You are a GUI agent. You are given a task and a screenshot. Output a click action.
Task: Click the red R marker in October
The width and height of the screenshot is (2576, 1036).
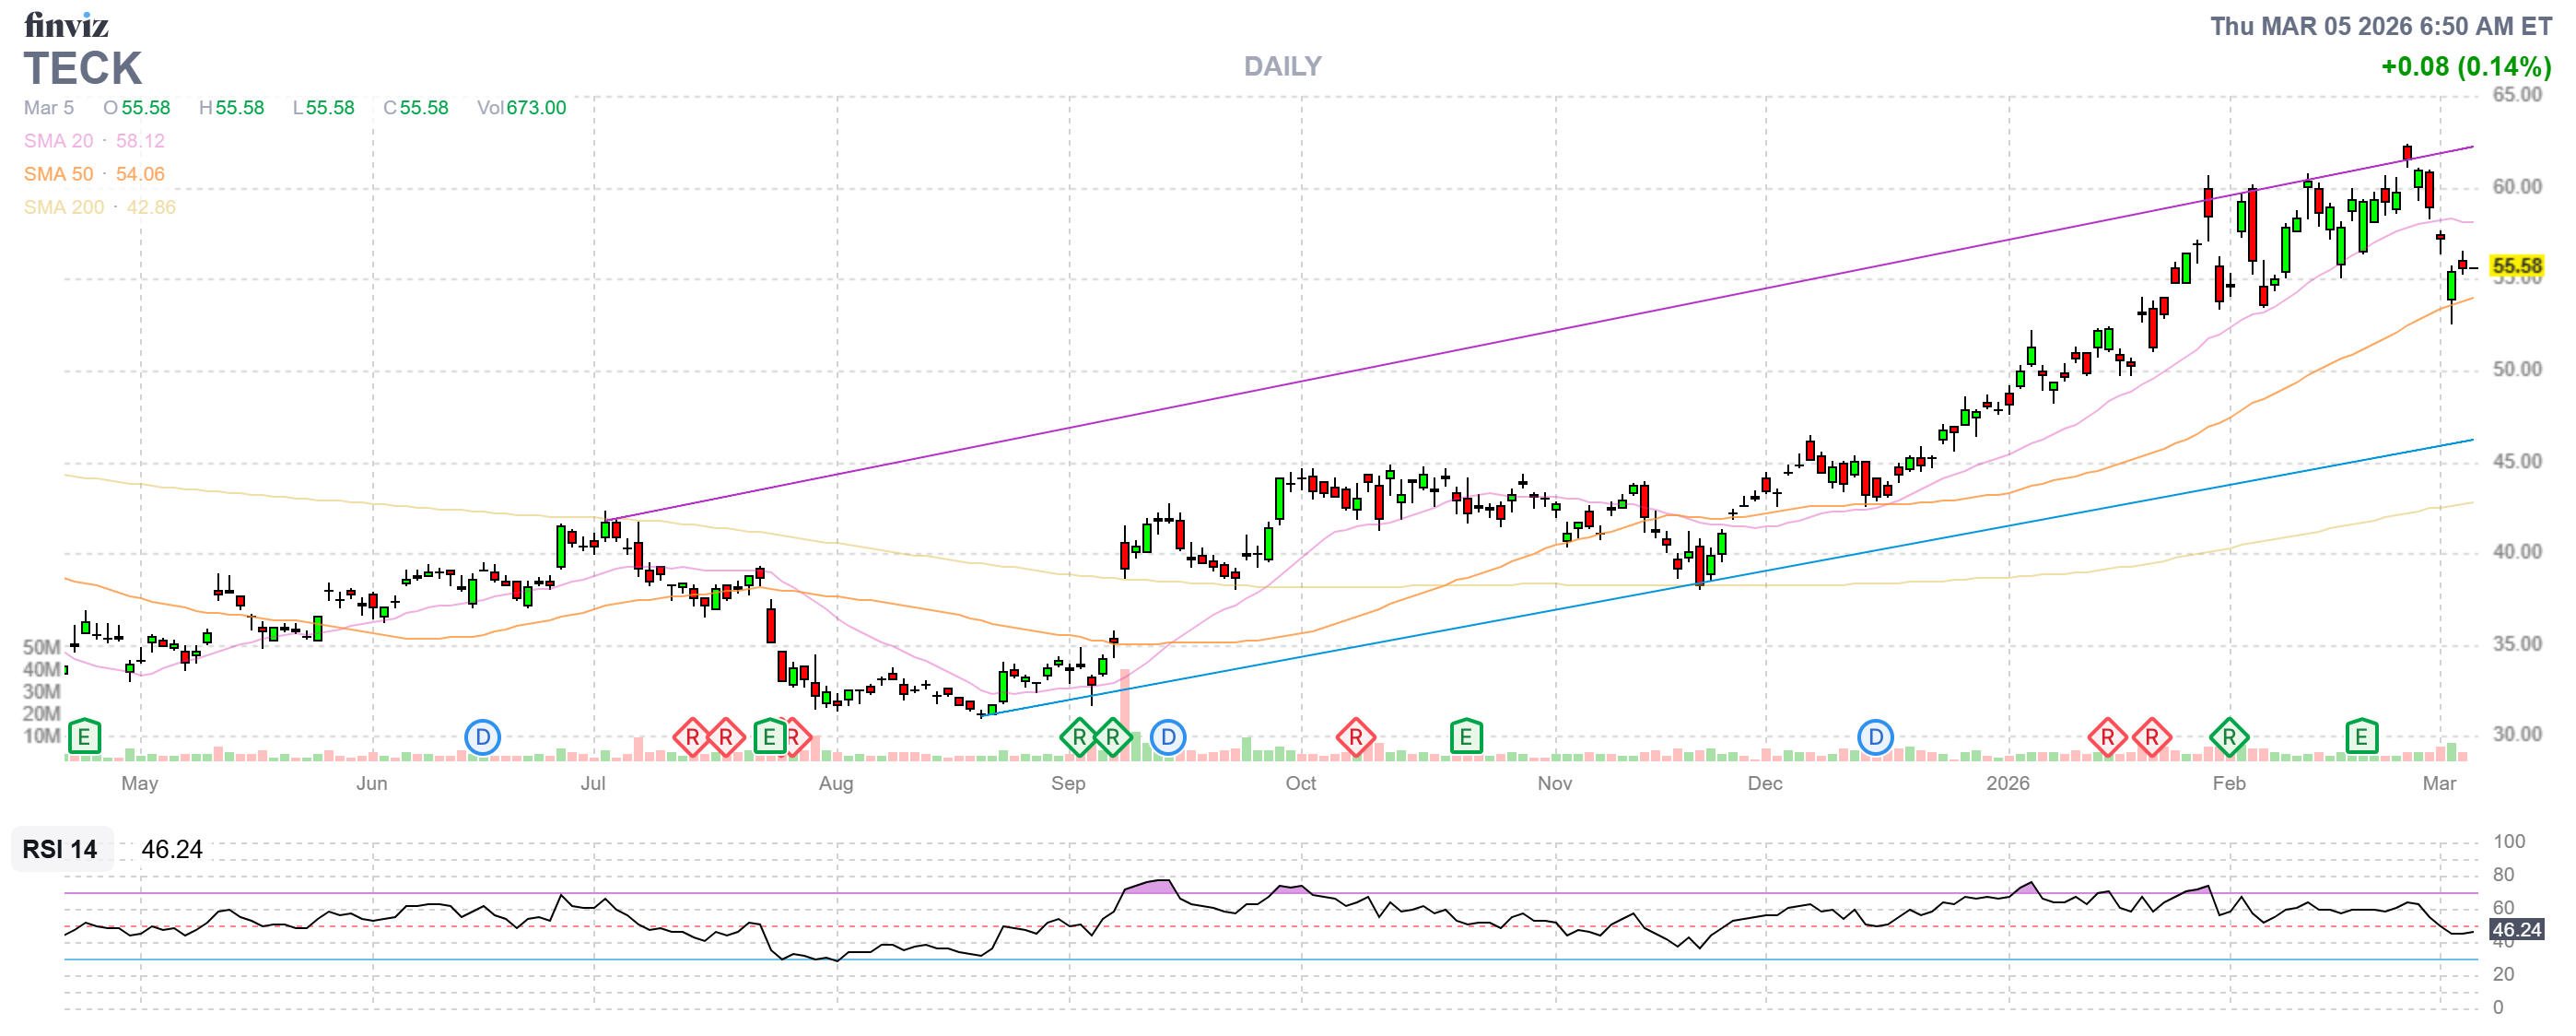(x=1355, y=738)
